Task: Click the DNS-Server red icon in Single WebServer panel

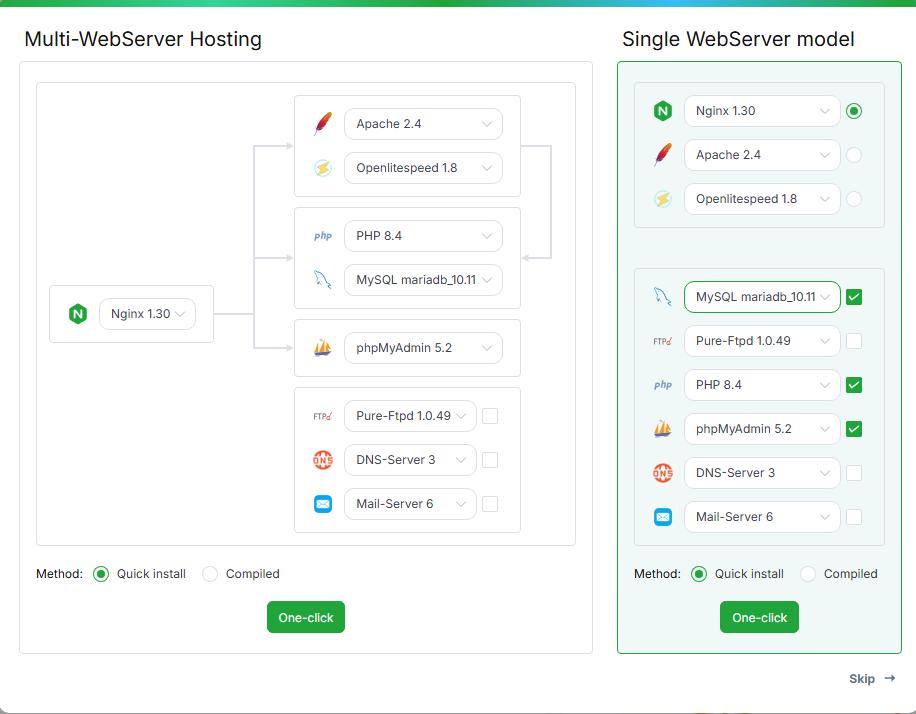Action: tap(663, 473)
